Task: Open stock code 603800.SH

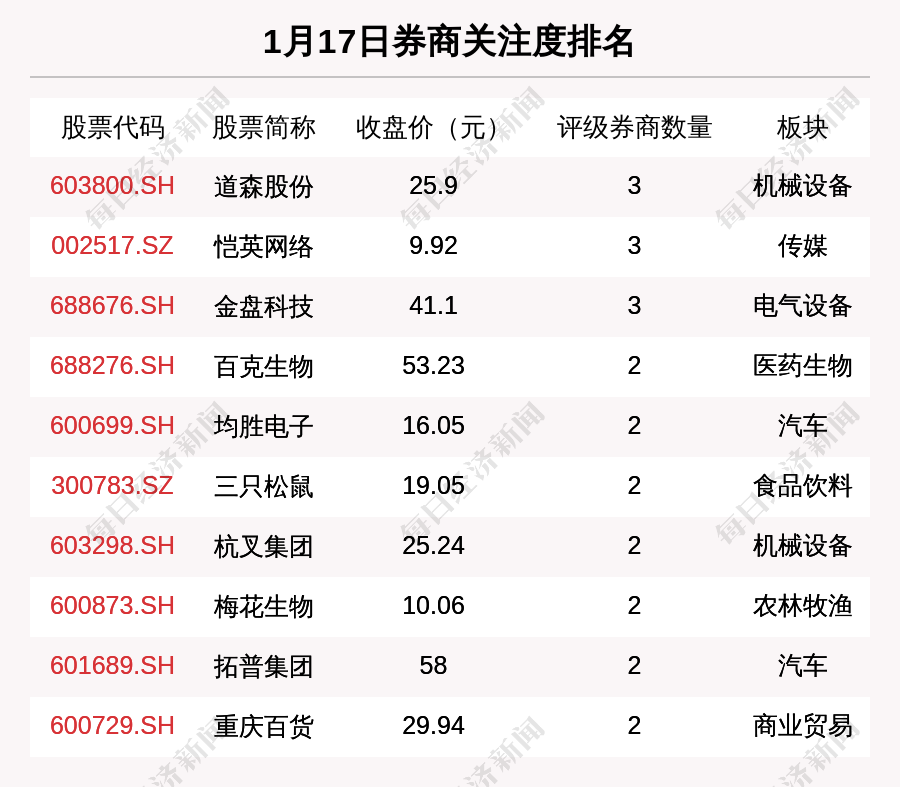Action: click(x=112, y=186)
